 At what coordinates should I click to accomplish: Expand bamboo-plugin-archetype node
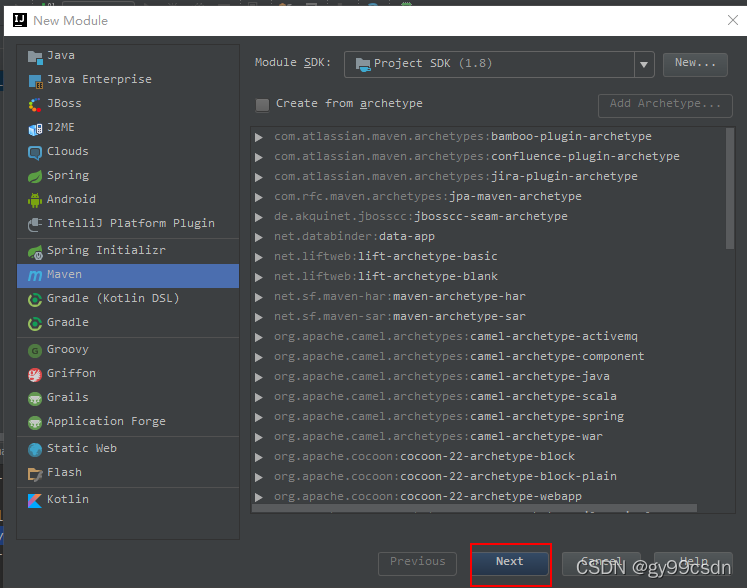tap(259, 137)
